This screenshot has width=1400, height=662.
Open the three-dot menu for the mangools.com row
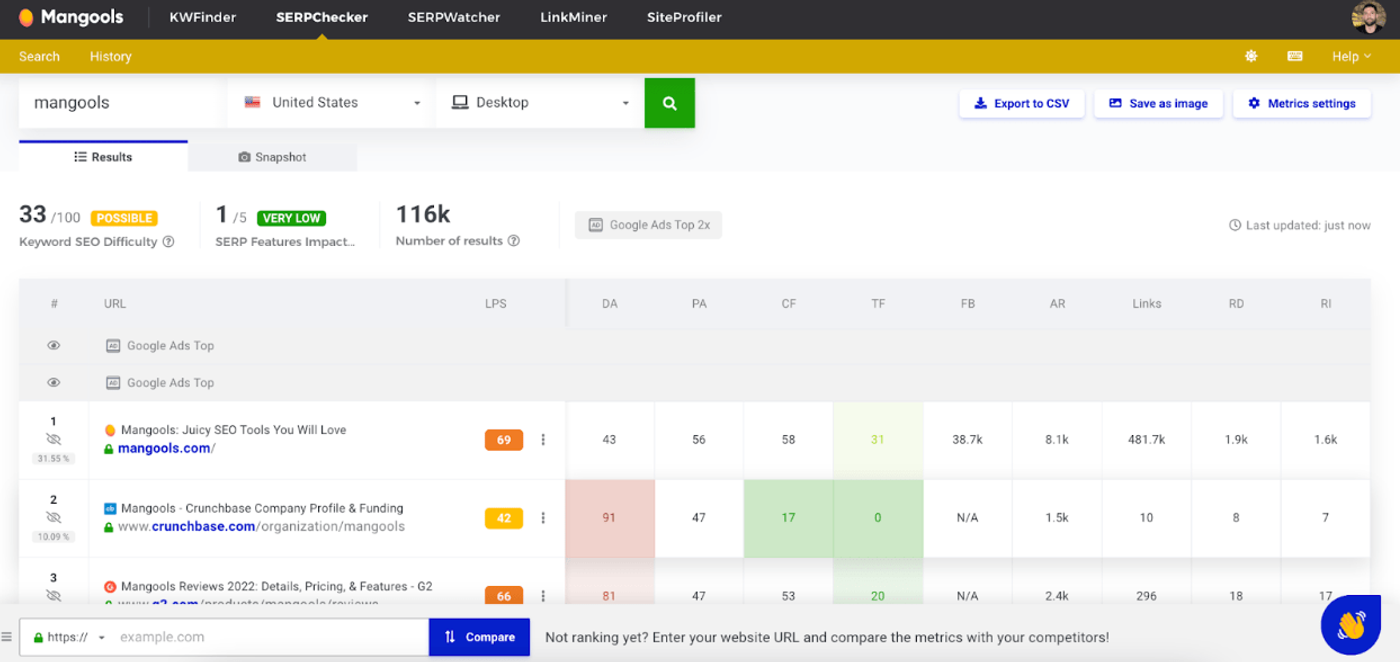(x=543, y=440)
